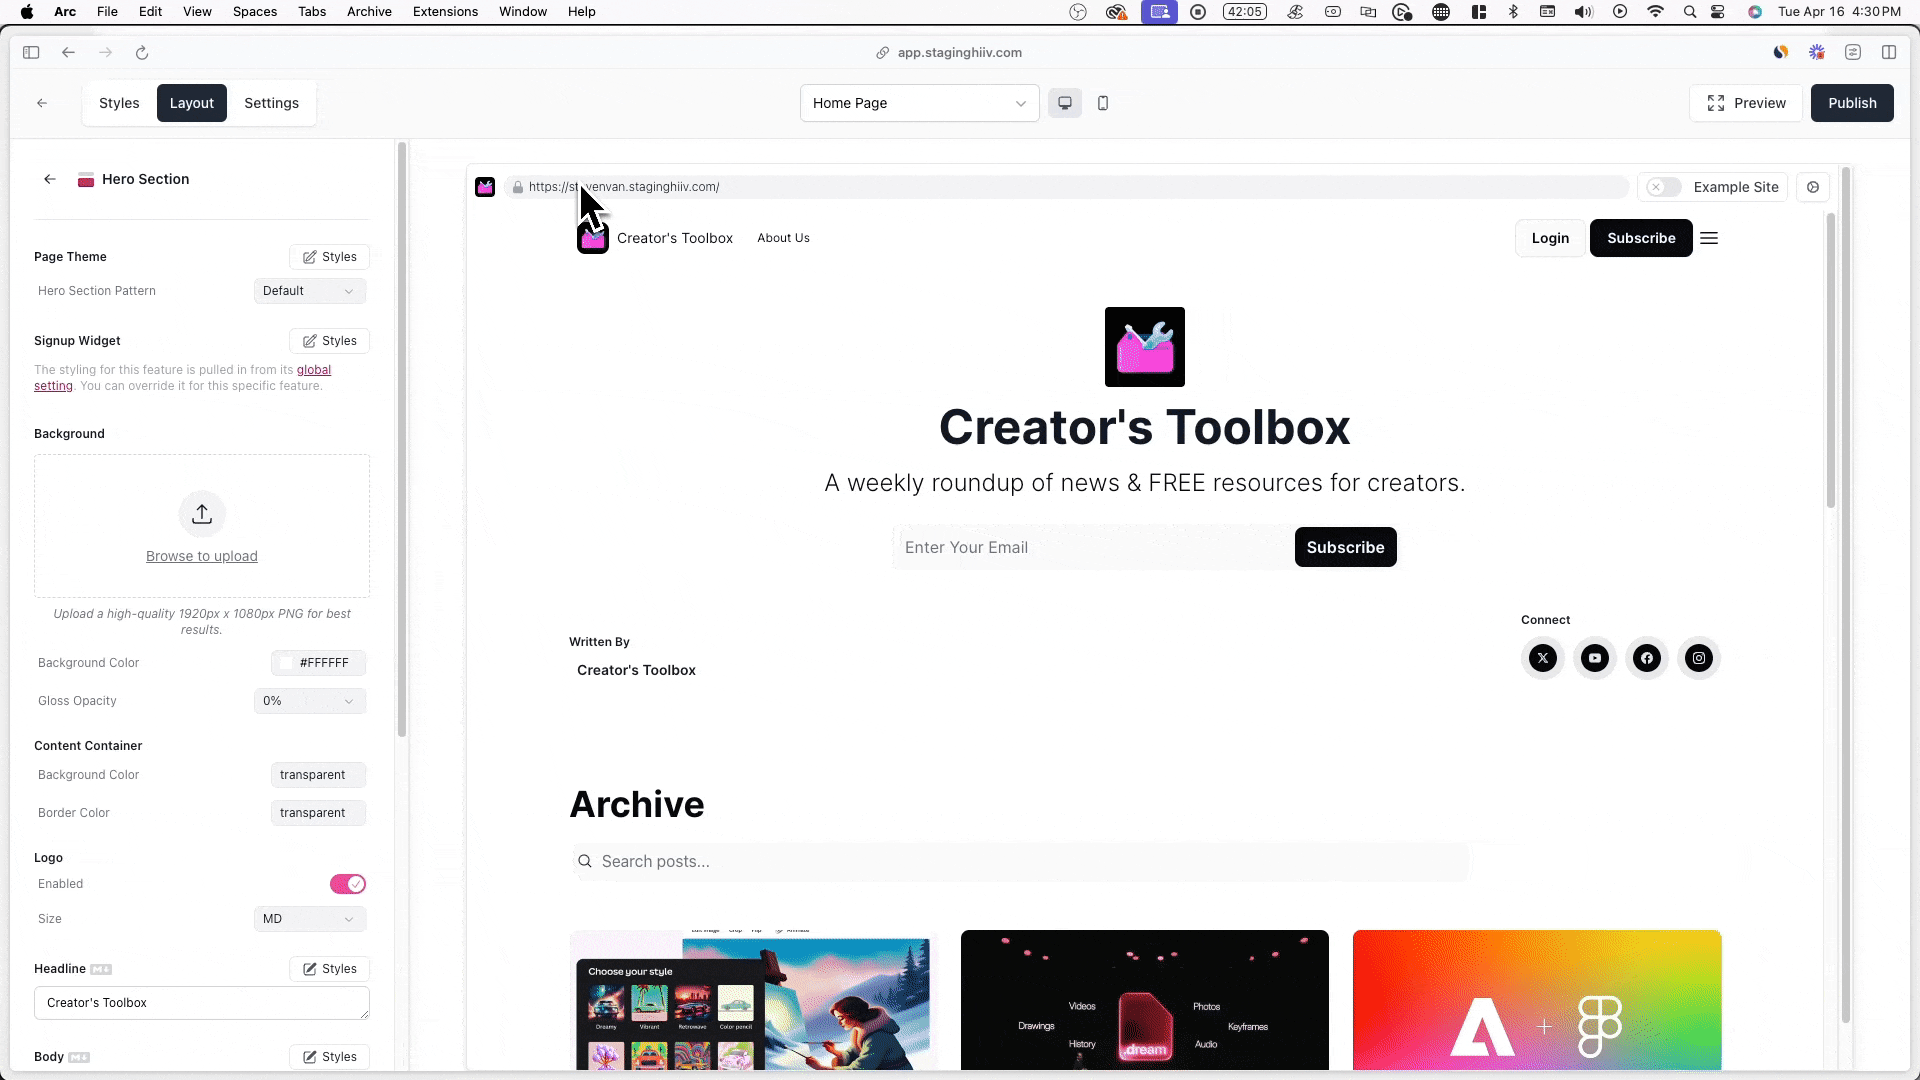Follow the global setting link
1920x1080 pixels.
pyautogui.click(x=313, y=370)
